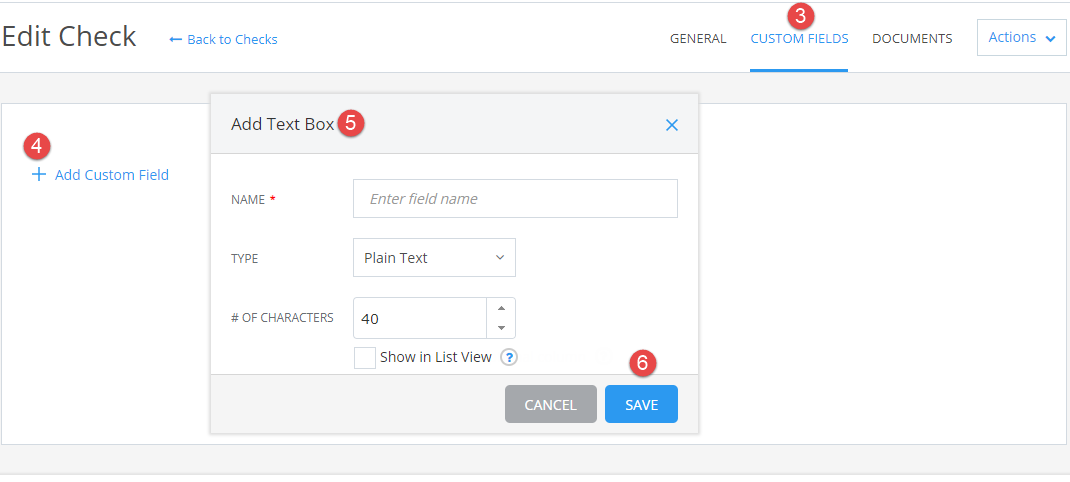The height and width of the screenshot is (482, 1070).
Task: Click the NAME field label
Action: click(x=248, y=199)
